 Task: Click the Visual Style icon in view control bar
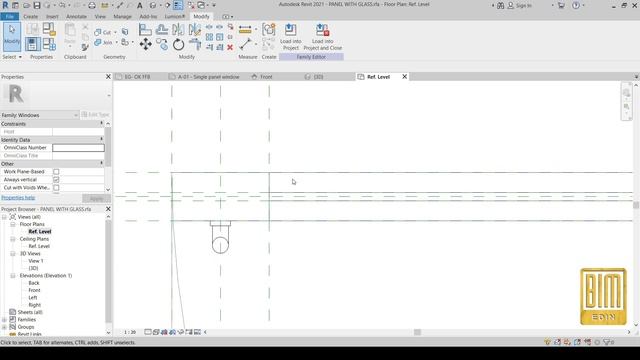pyautogui.click(x=156, y=332)
